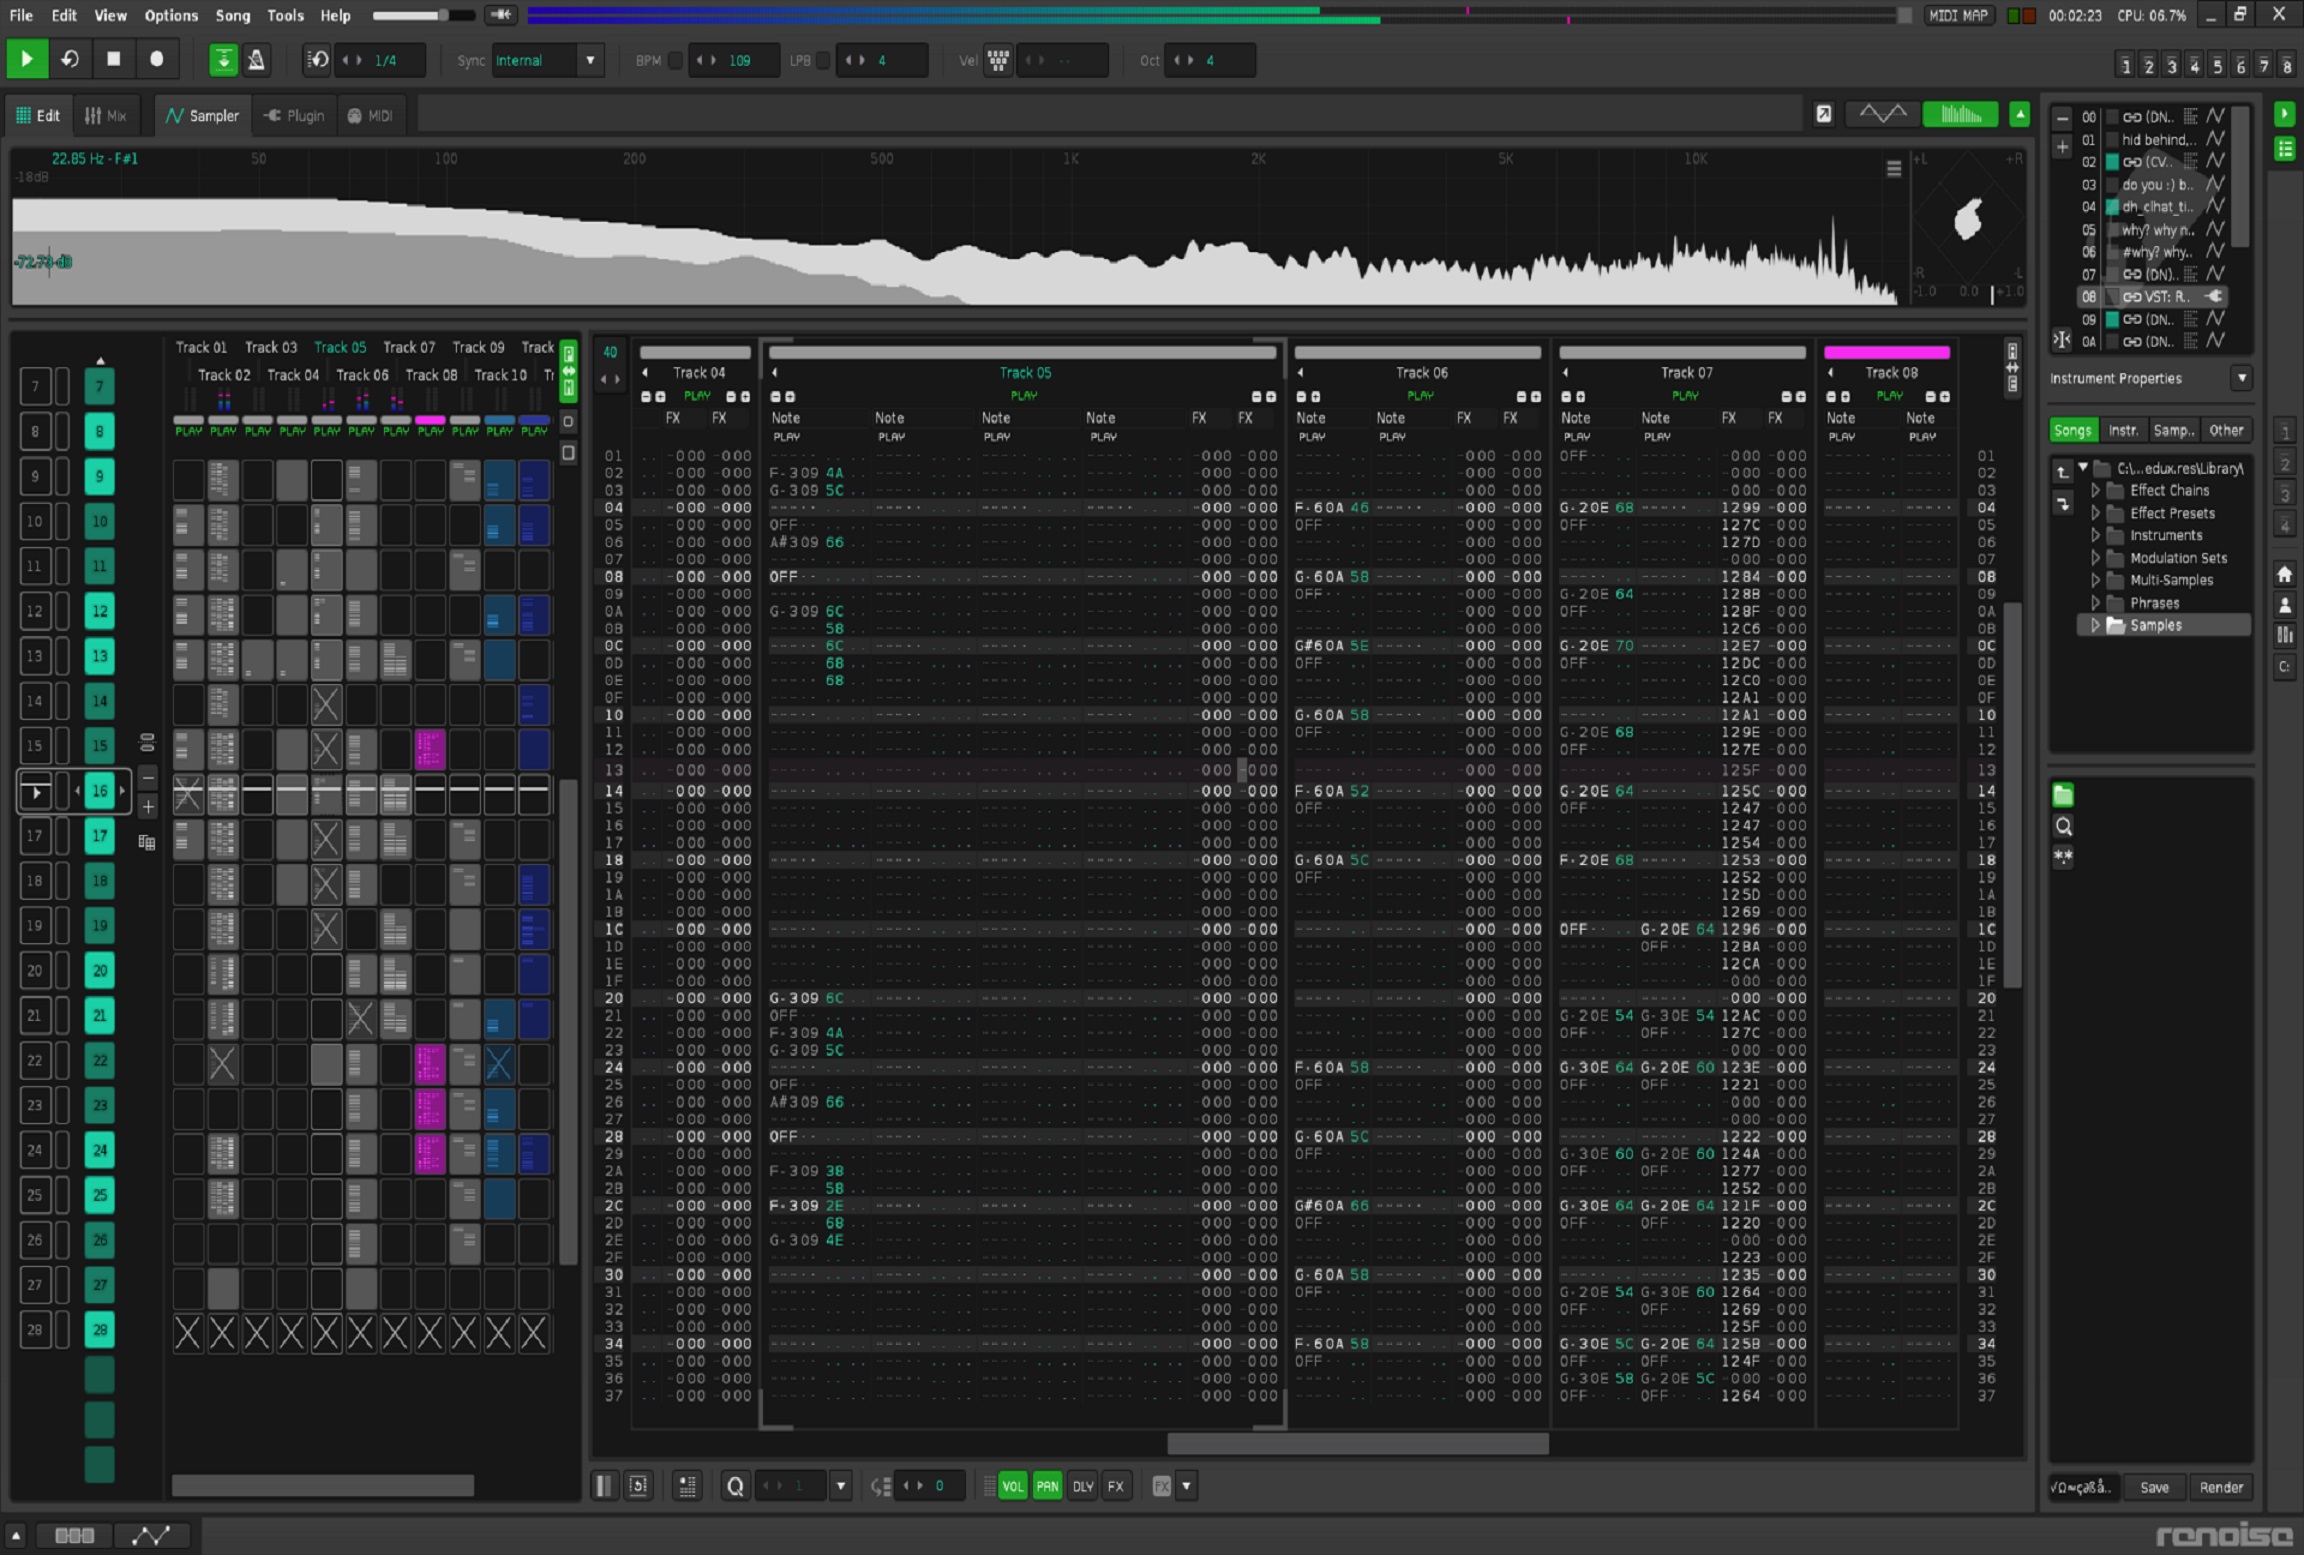Click the detach scope window icon
The width and height of the screenshot is (2304, 1555).
1824,115
